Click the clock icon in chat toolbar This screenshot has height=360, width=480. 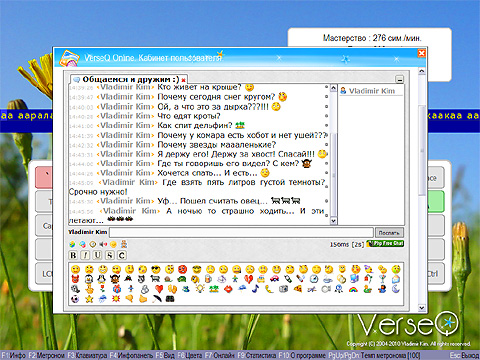tap(93, 244)
